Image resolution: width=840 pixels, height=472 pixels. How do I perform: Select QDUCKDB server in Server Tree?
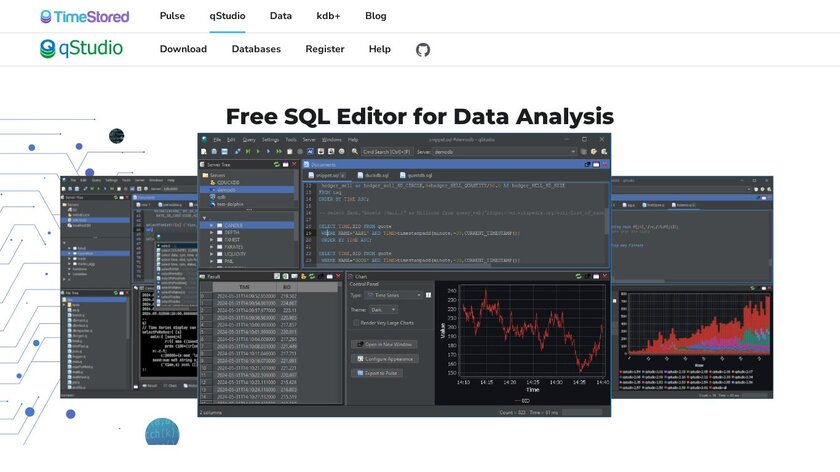pos(229,182)
